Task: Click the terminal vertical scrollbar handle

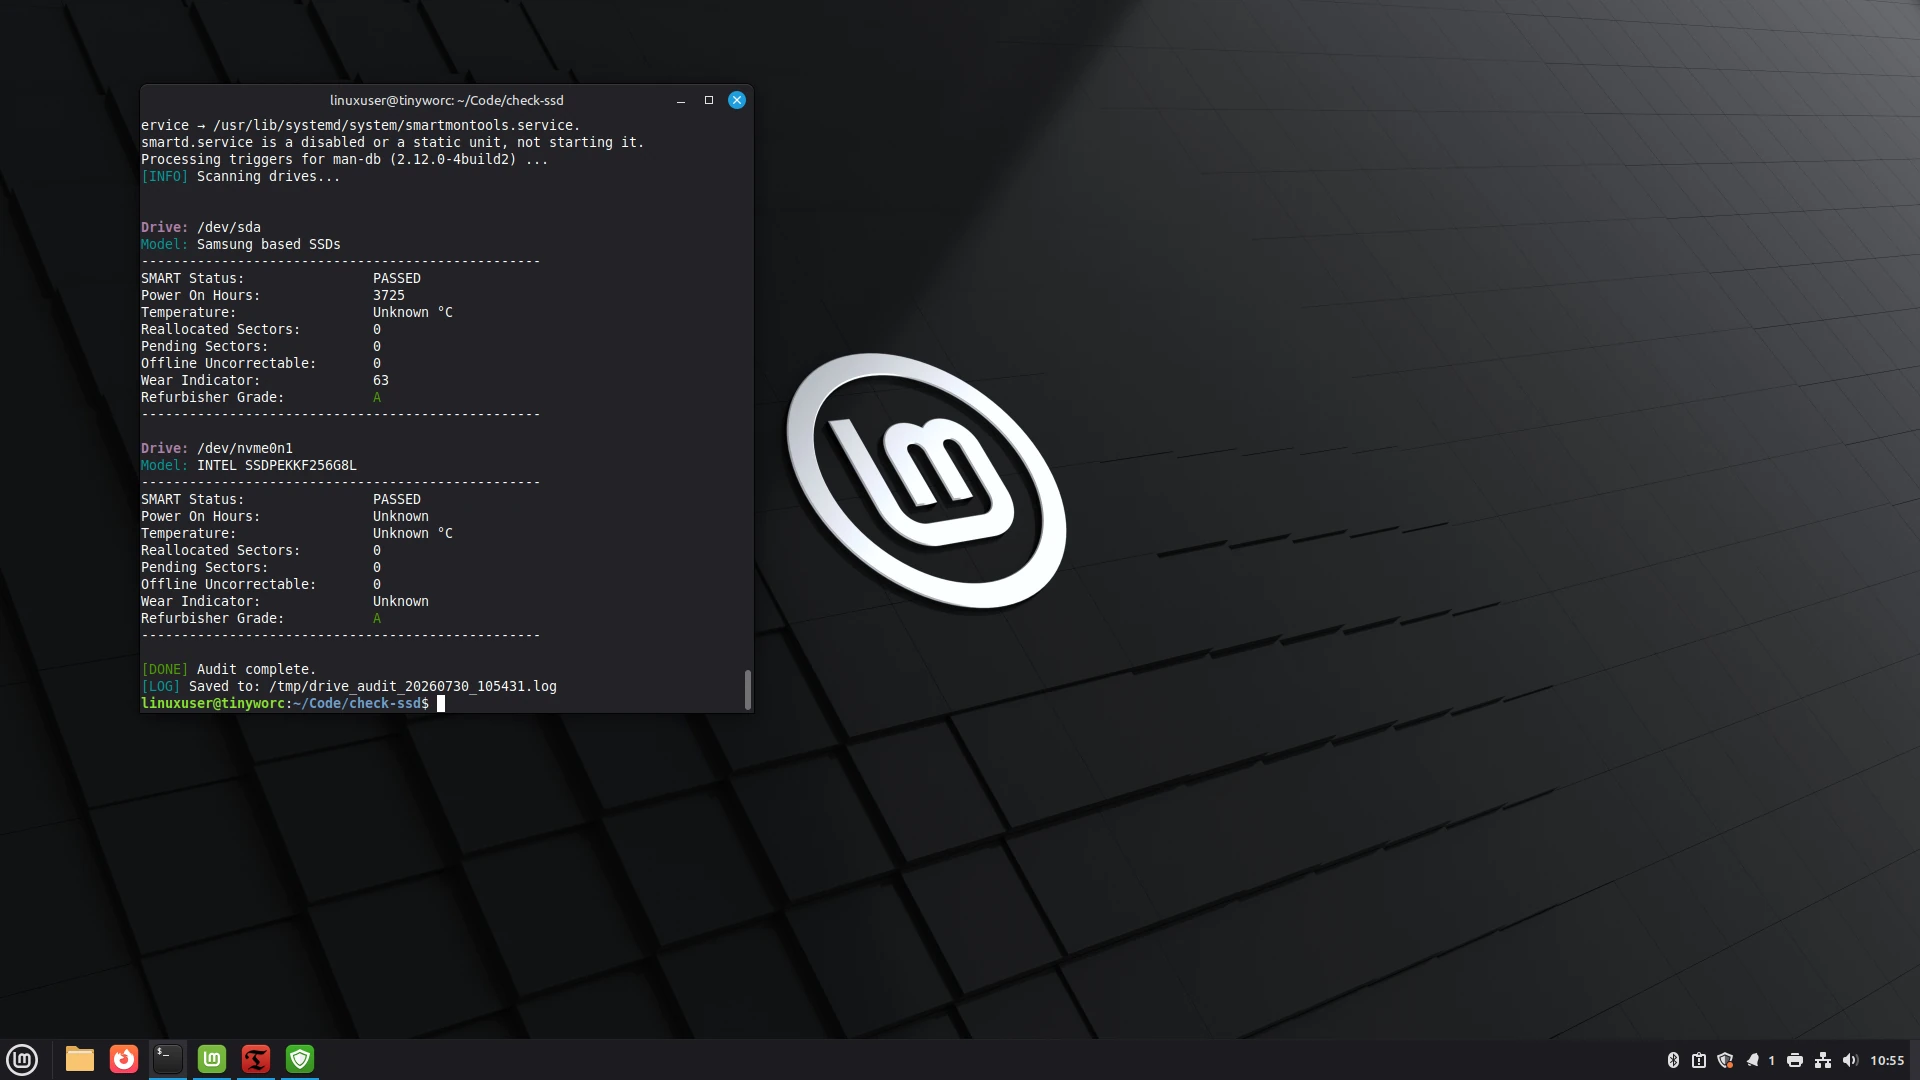Action: [x=747, y=689]
